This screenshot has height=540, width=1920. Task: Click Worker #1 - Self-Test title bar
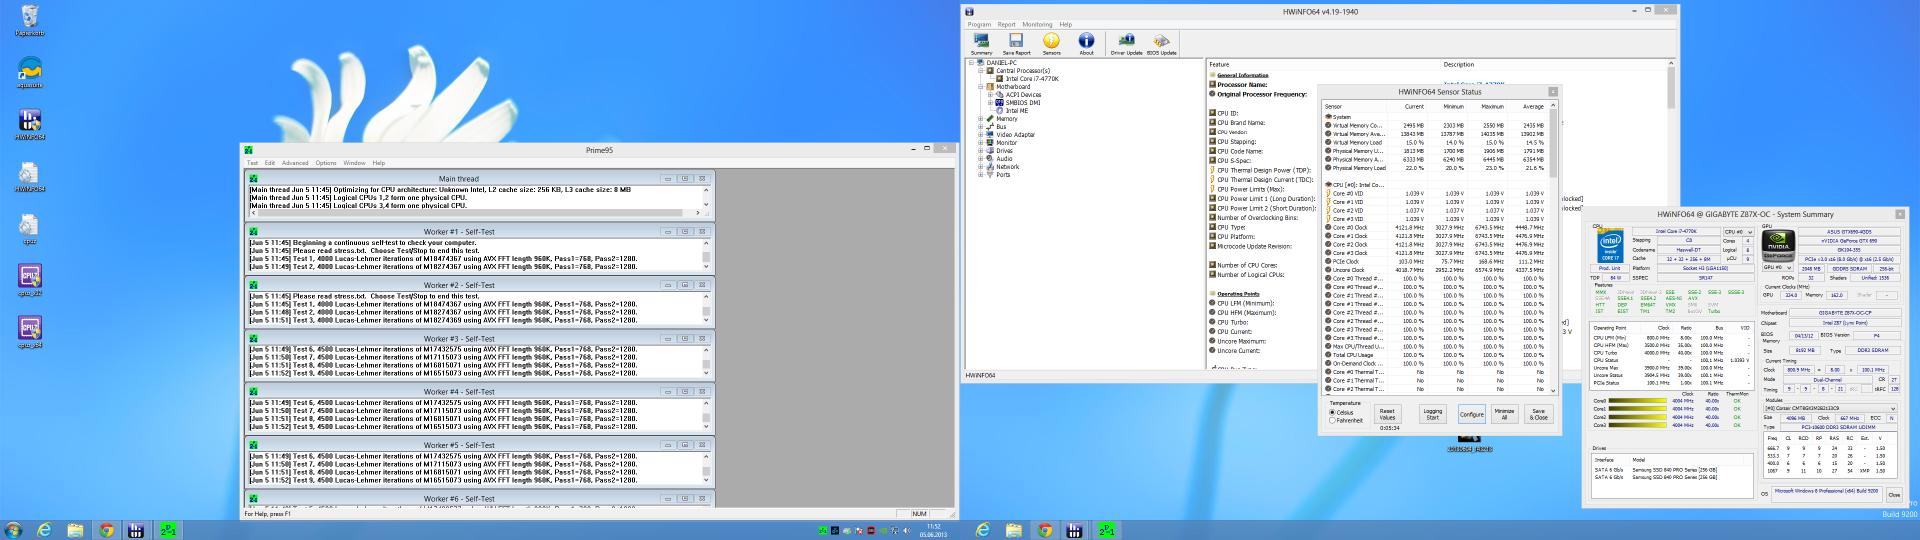(x=478, y=232)
